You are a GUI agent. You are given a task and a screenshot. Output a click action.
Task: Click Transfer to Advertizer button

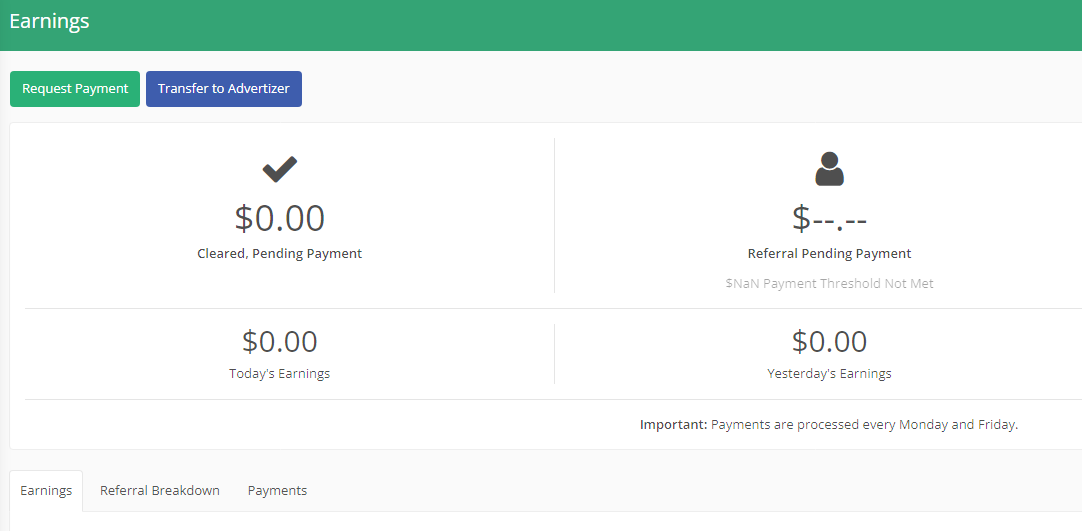(224, 89)
